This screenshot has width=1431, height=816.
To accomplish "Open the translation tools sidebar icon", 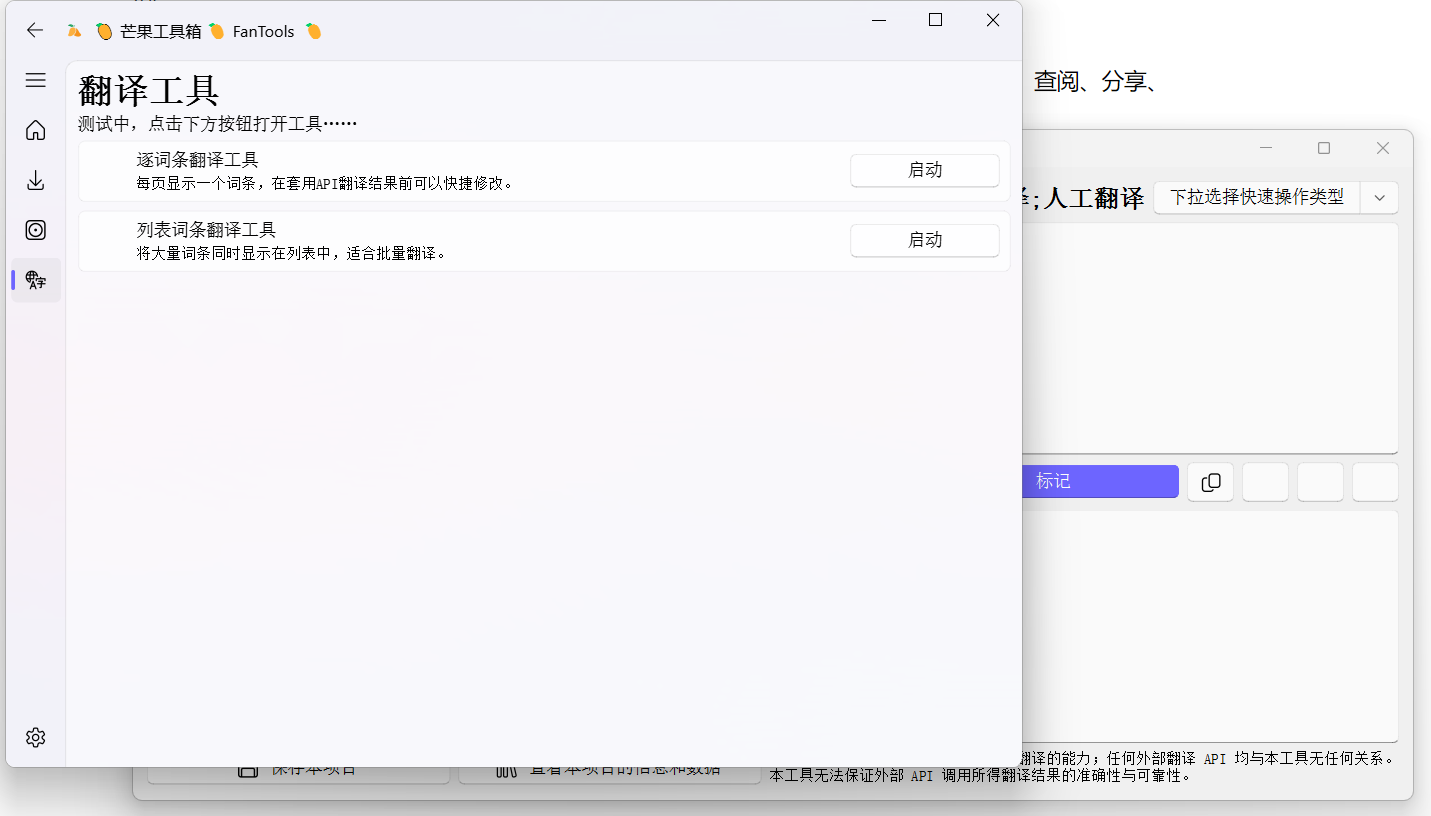I will click(x=36, y=280).
